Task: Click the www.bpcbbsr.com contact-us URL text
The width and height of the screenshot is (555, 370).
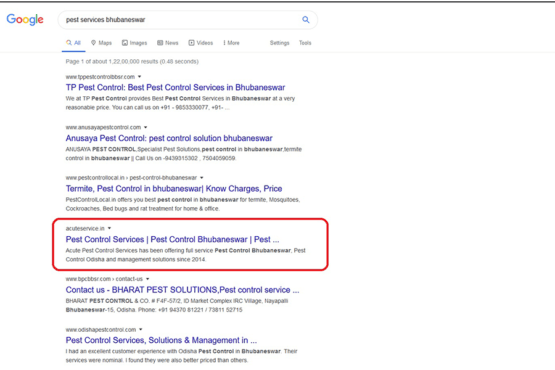Action: tap(104, 279)
